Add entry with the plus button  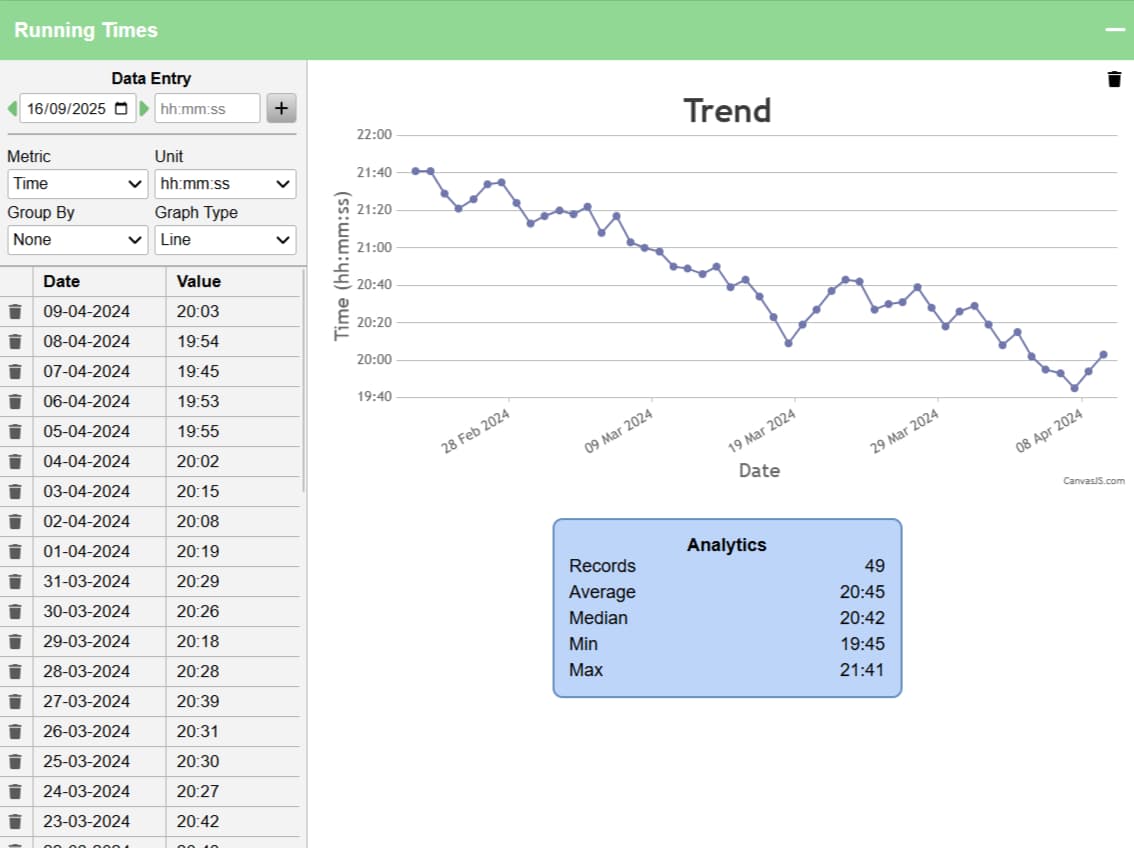tap(281, 108)
